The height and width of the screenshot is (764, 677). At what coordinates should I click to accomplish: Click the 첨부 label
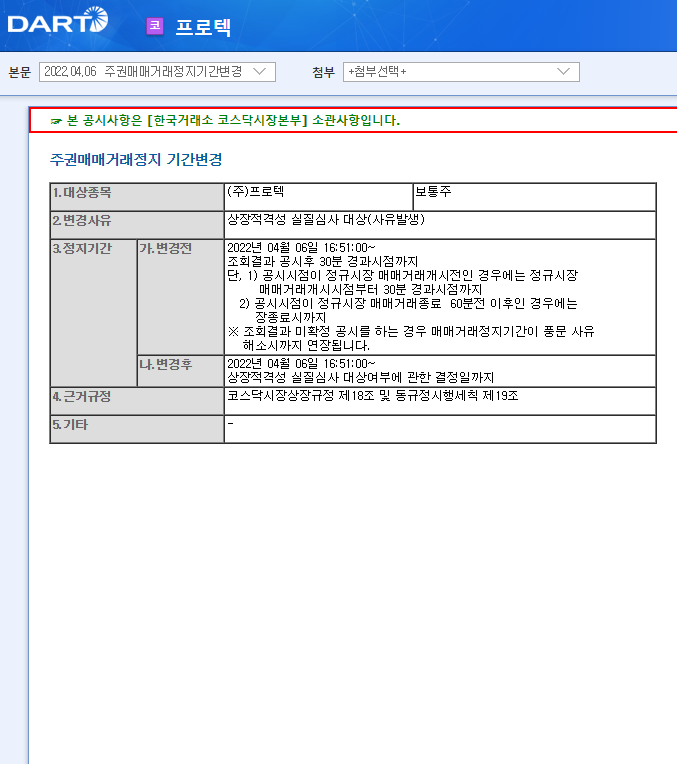323,72
